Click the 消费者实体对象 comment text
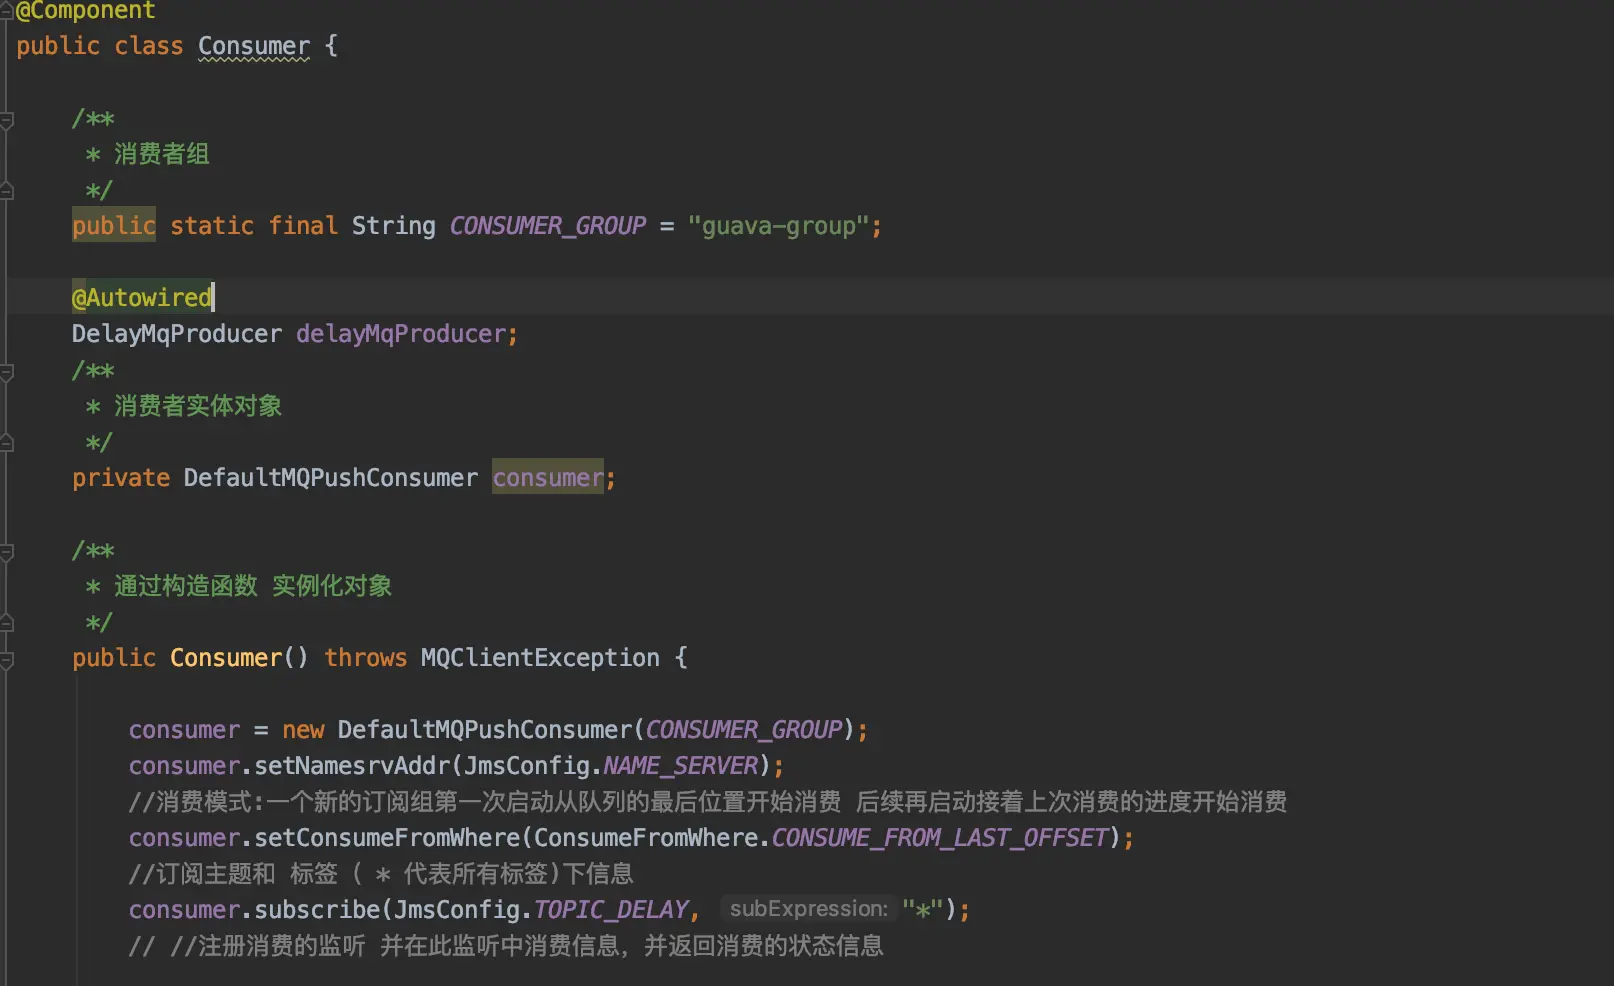Image resolution: width=1614 pixels, height=986 pixels. click(x=197, y=406)
